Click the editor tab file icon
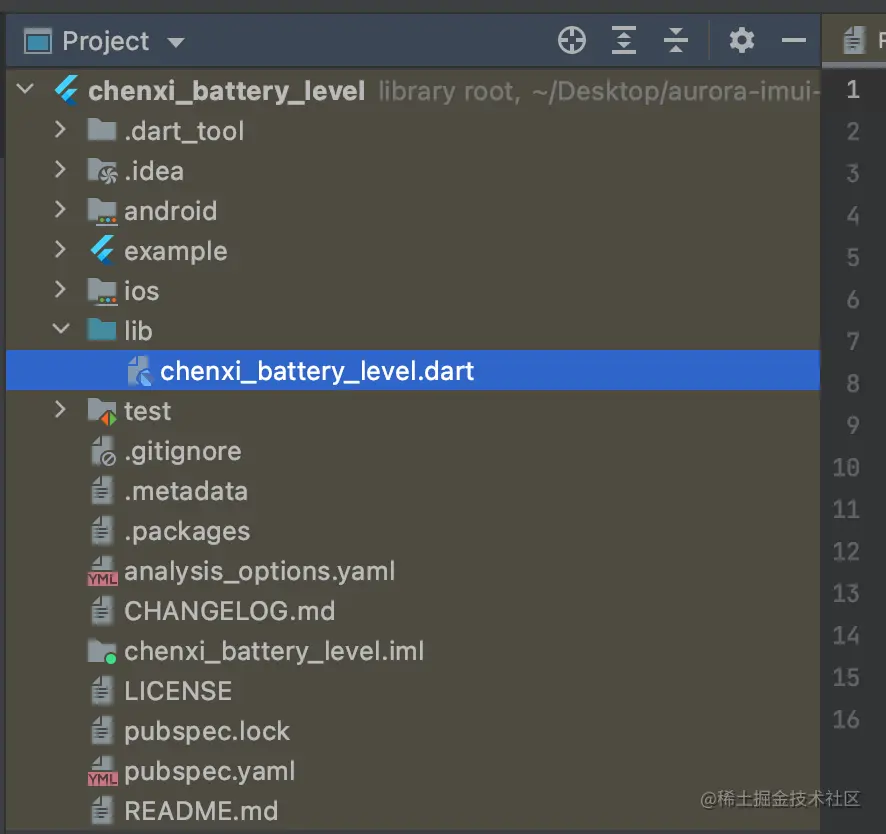The image size is (886, 834). coord(854,40)
